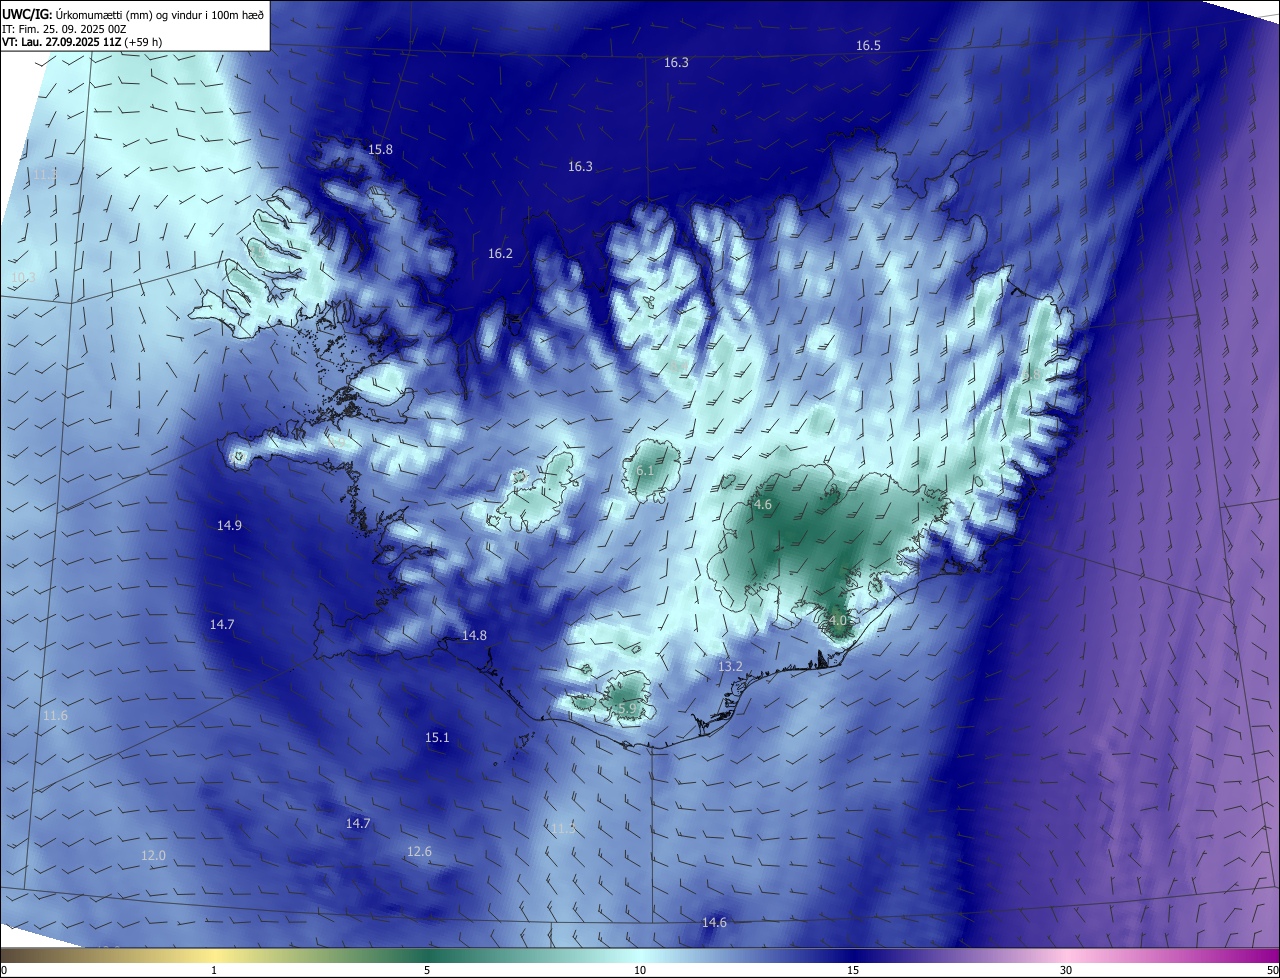Image resolution: width=1280 pixels, height=978 pixels.
Task: Click the UWC/IG Úrkomumætti title line
Action: click(x=133, y=13)
